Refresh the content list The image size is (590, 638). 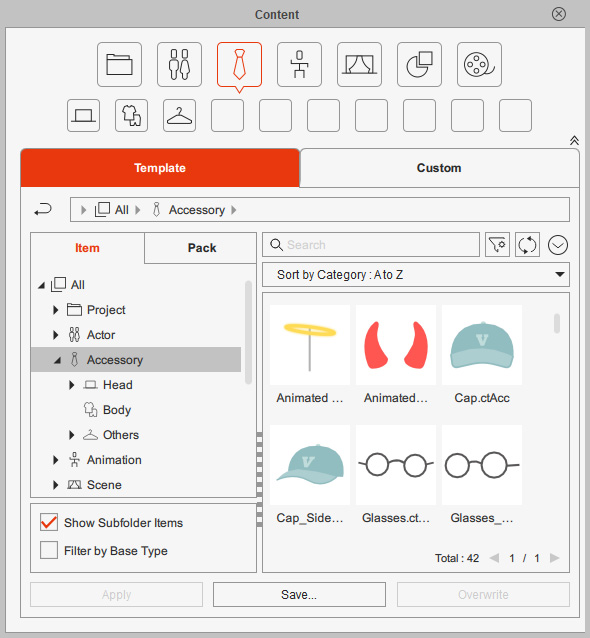pyautogui.click(x=527, y=245)
